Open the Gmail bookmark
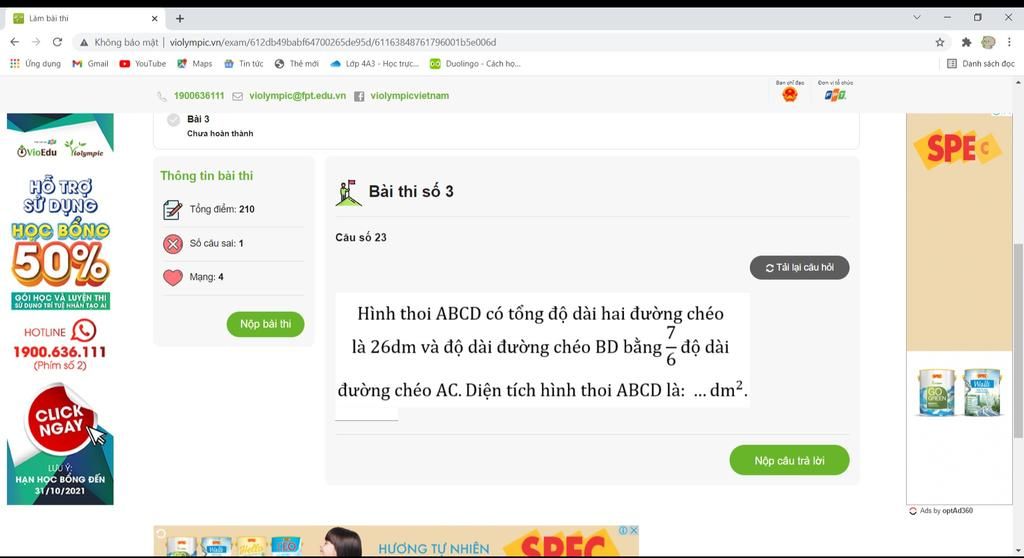This screenshot has height=558, width=1024. (90, 63)
